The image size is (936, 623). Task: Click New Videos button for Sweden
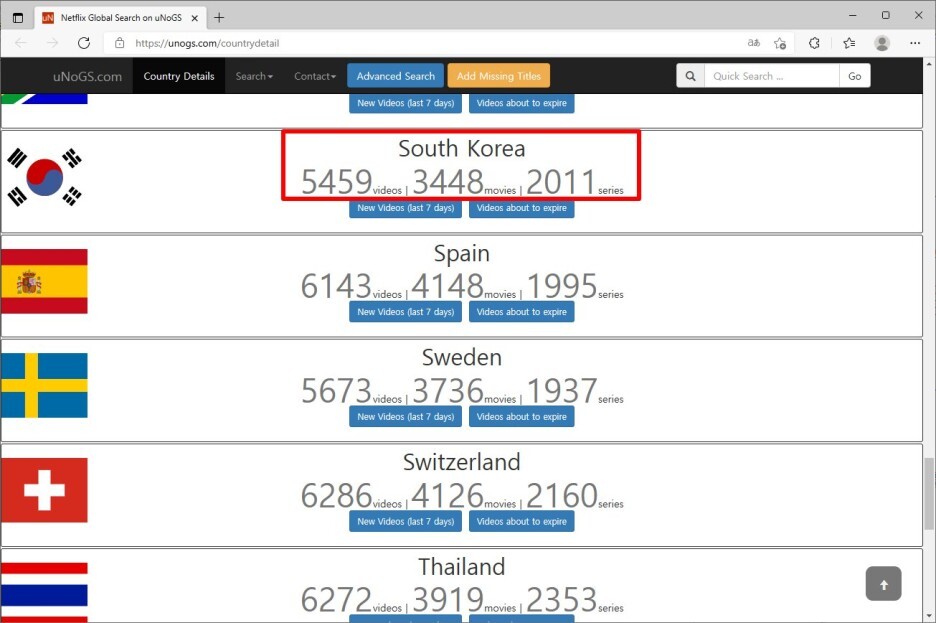(405, 417)
